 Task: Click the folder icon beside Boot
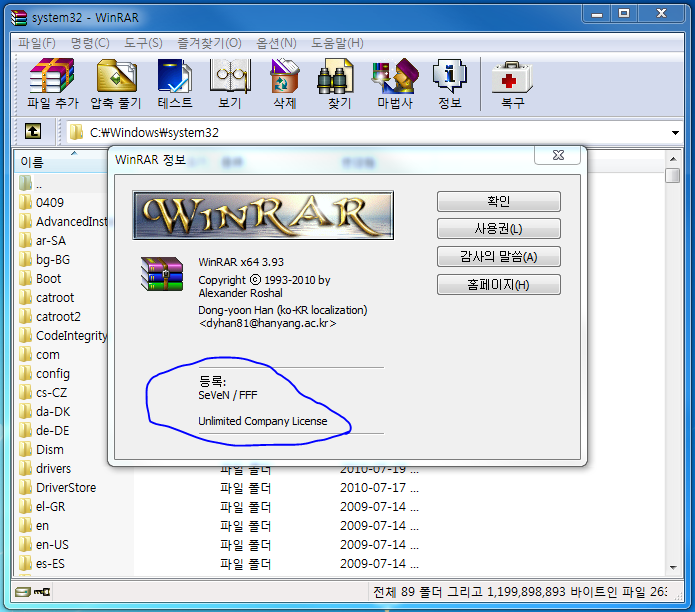26,278
